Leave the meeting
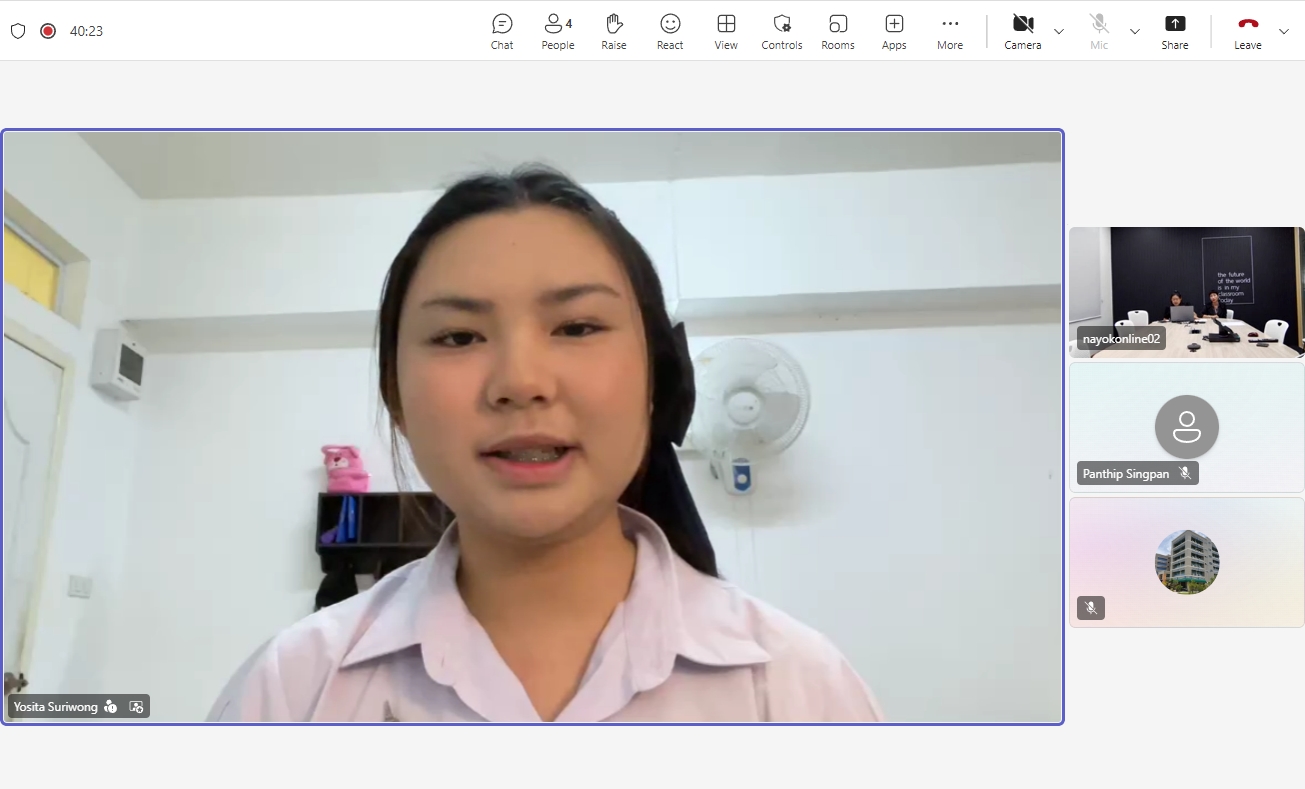 tap(1247, 31)
